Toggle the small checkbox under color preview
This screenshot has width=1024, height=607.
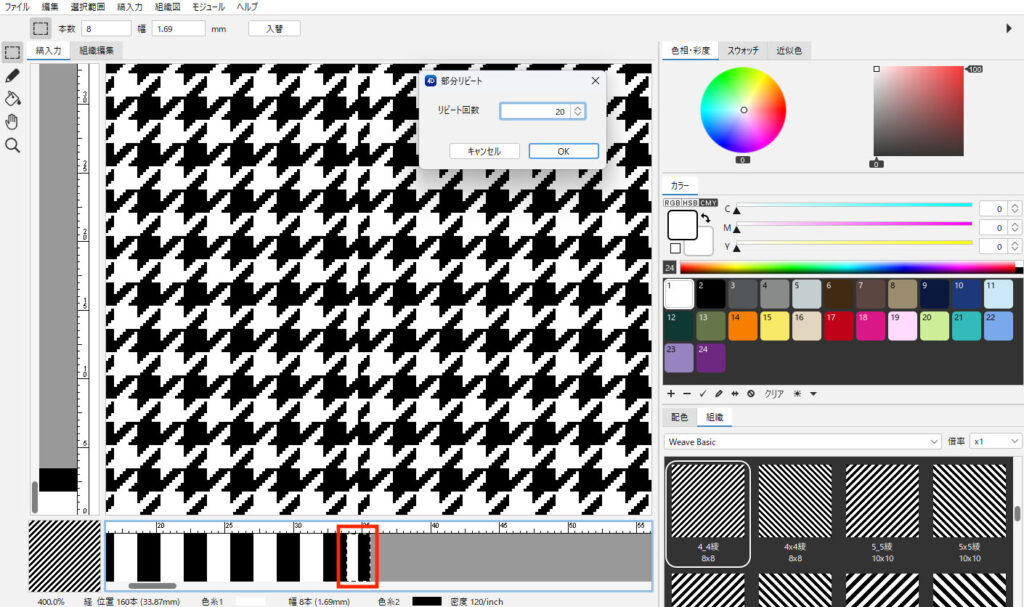tap(675, 248)
